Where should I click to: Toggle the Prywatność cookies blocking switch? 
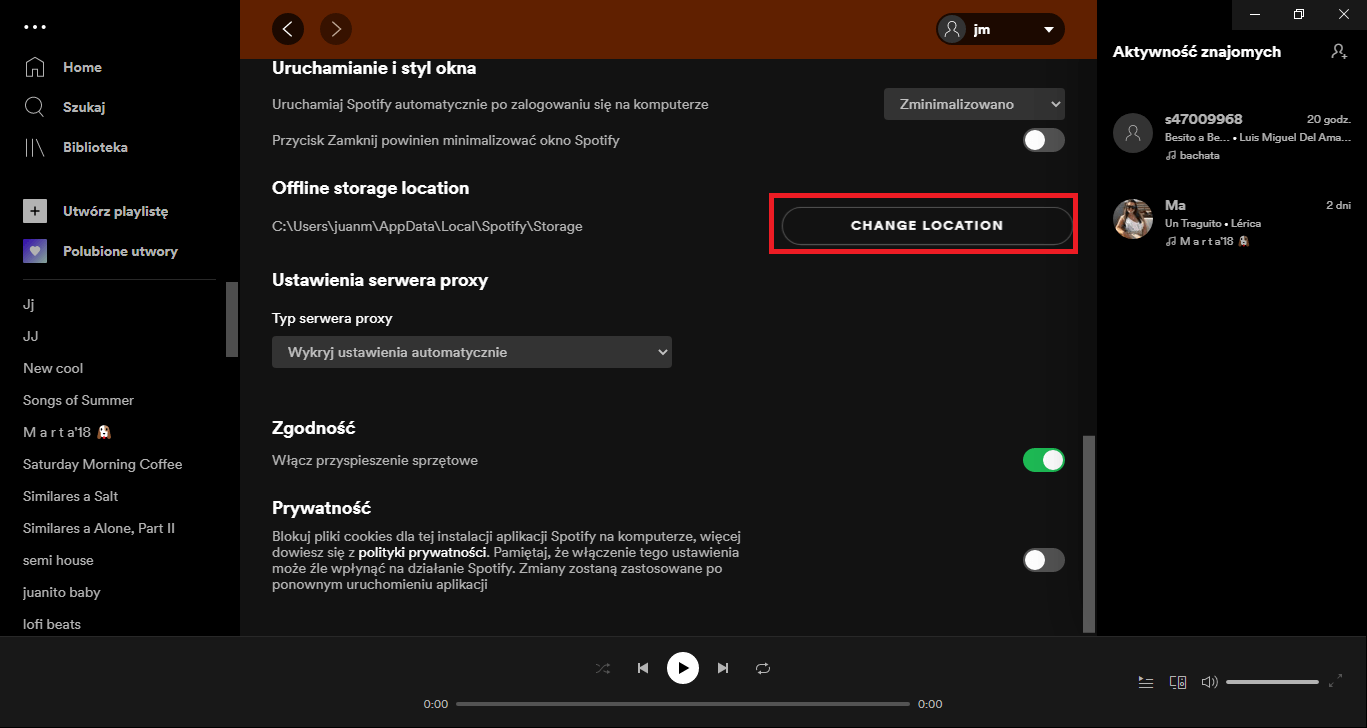[1044, 560]
